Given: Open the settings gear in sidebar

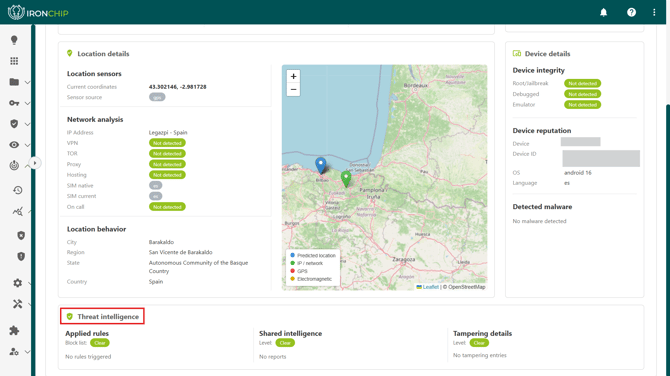Looking at the screenshot, I should point(18,283).
